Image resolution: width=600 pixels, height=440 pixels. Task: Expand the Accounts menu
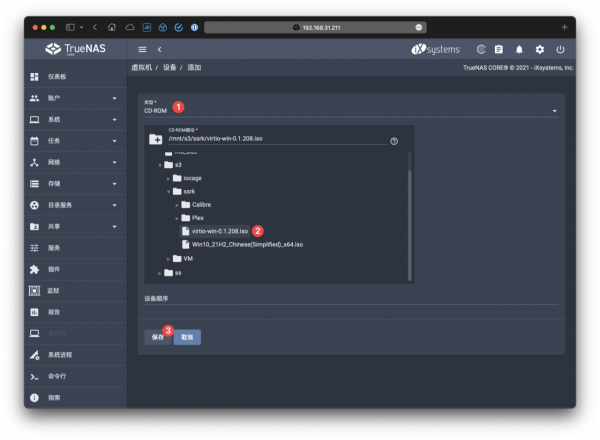pyautogui.click(x=75, y=98)
